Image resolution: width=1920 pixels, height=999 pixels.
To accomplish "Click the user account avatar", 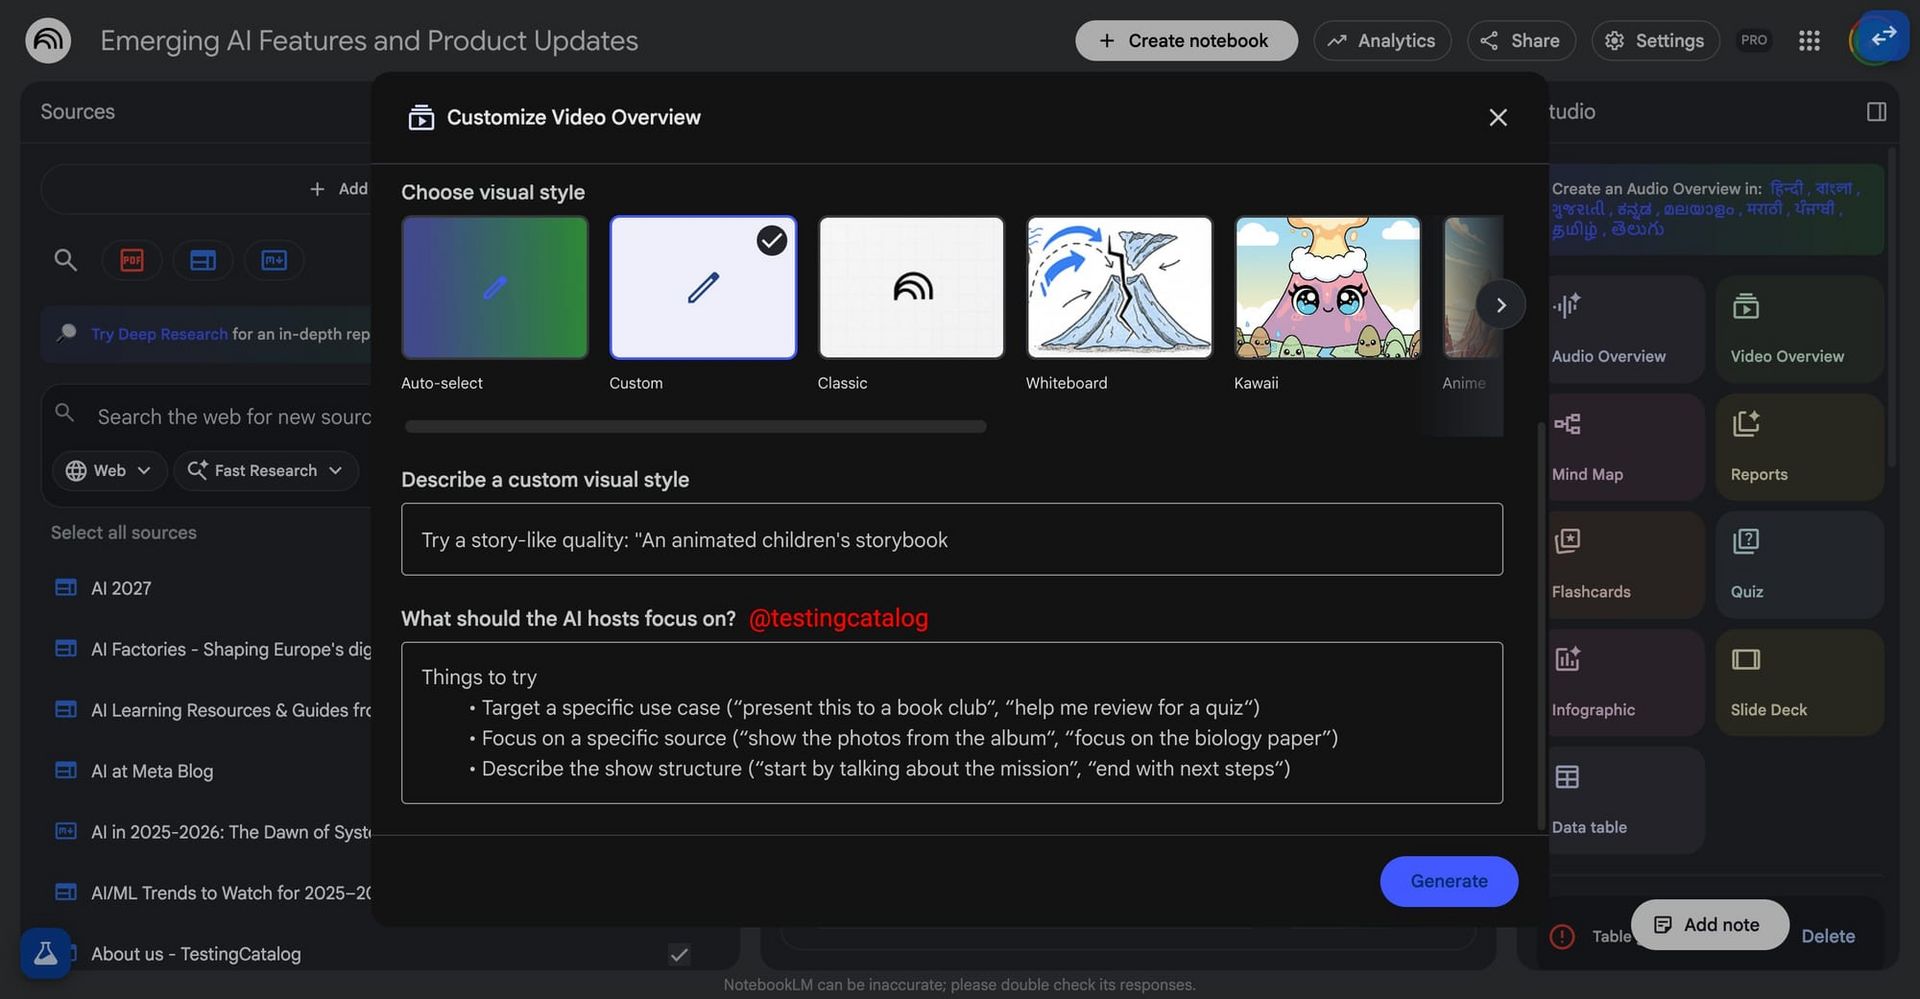I will click(1877, 40).
